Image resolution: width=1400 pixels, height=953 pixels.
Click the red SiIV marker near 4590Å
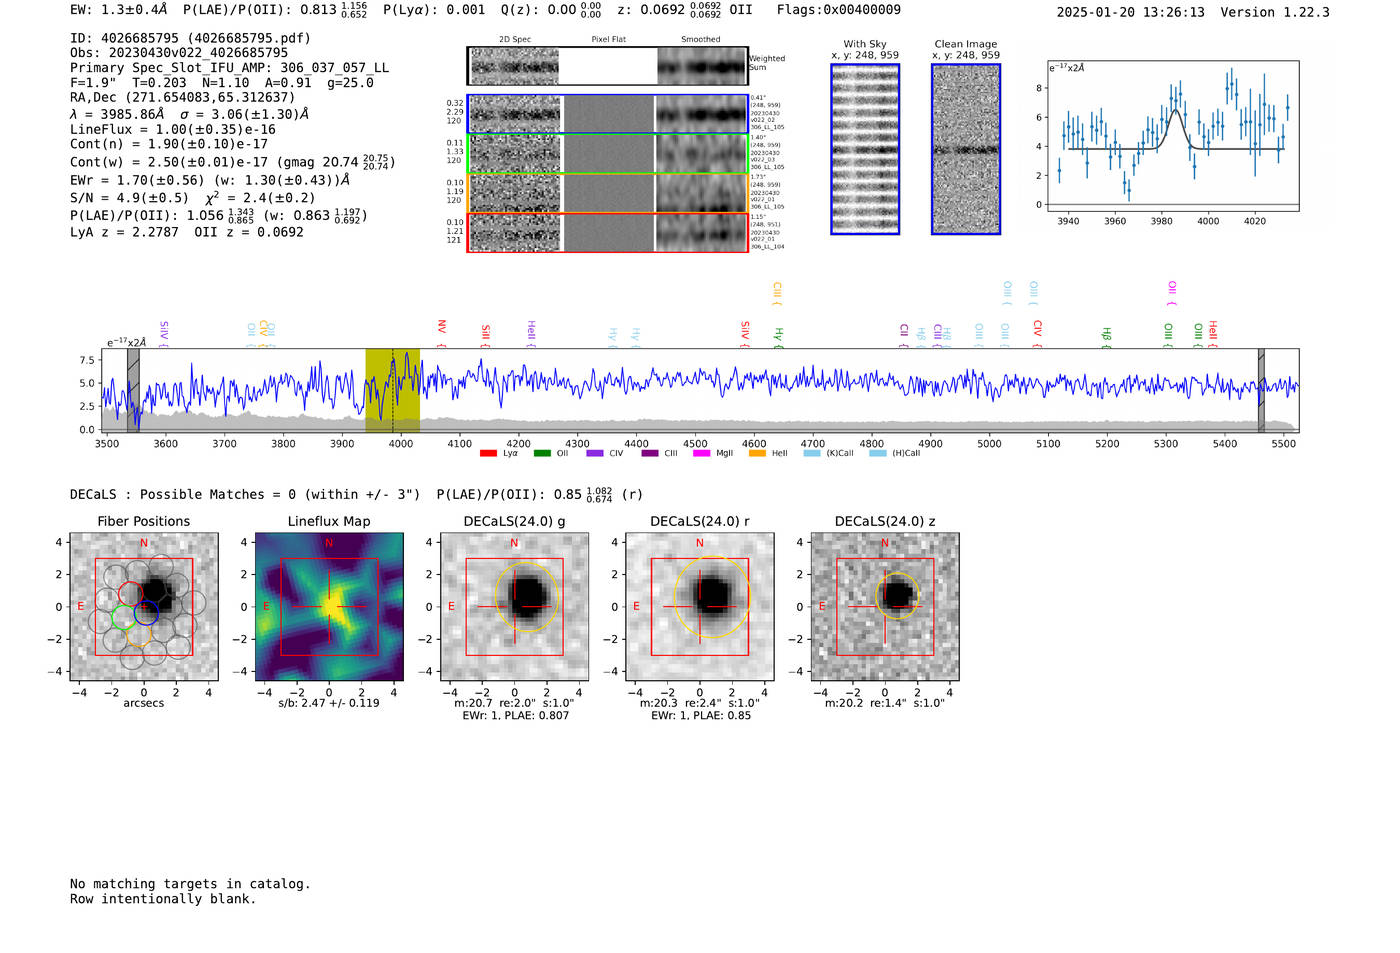point(745,334)
